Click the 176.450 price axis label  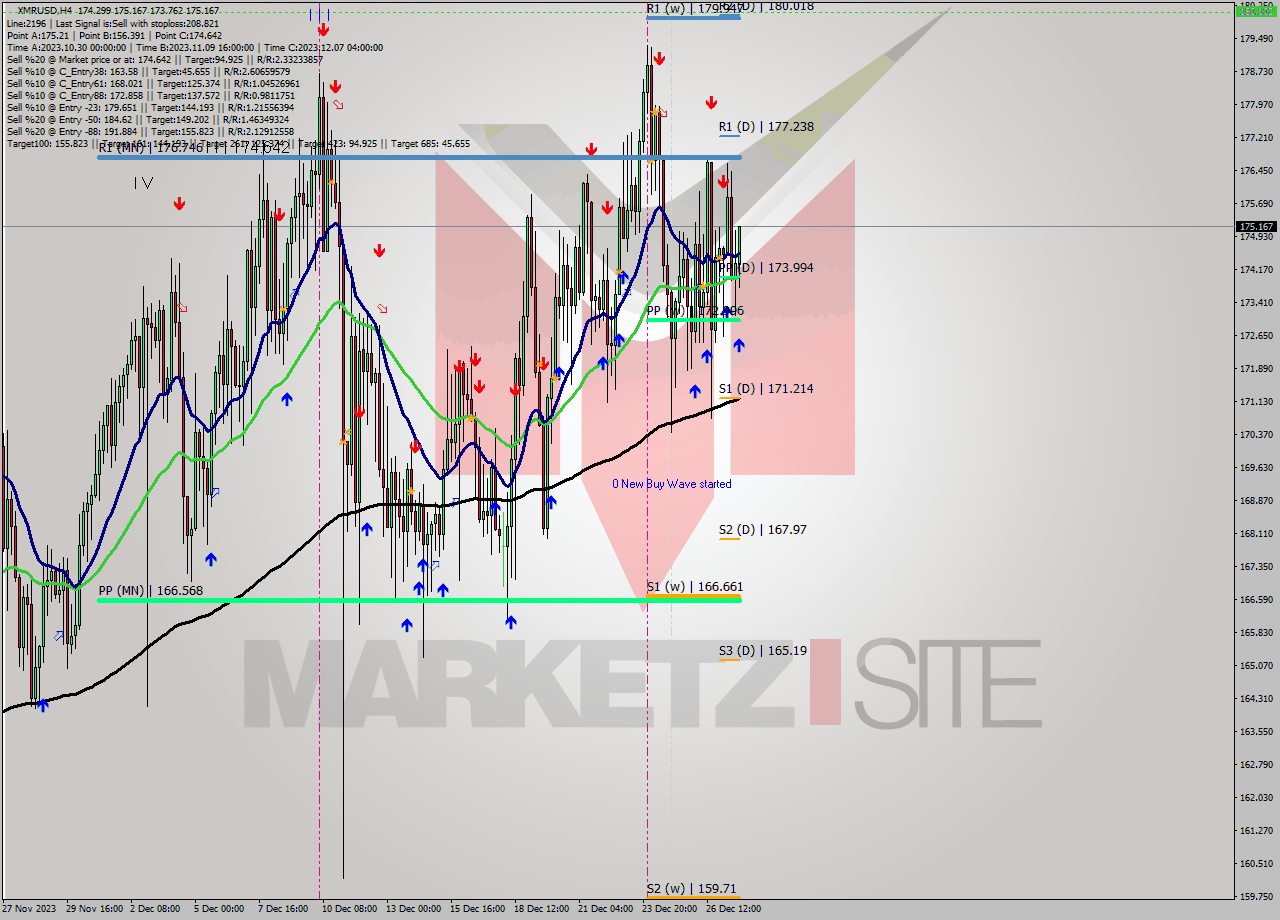[1256, 170]
